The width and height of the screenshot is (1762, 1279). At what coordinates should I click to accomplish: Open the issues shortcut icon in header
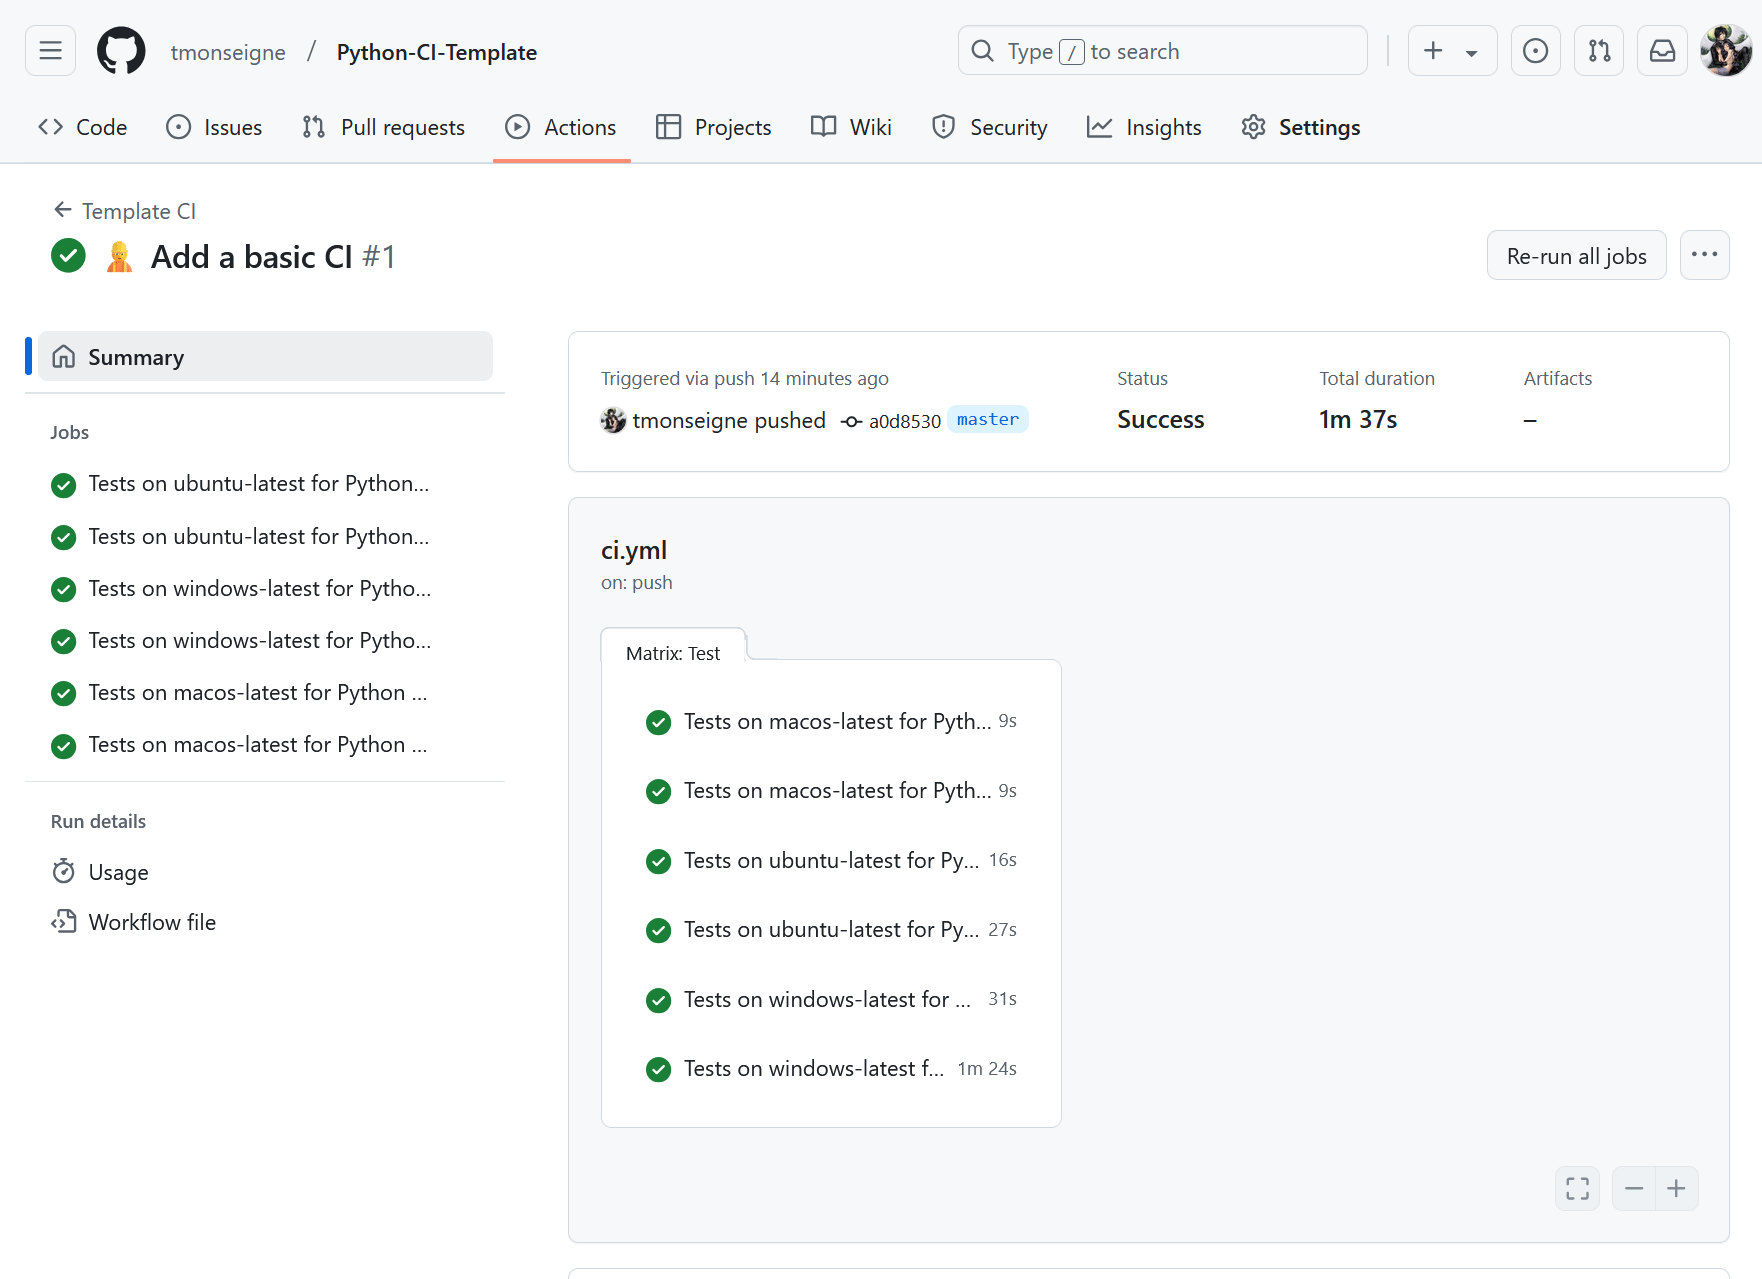point(1535,51)
